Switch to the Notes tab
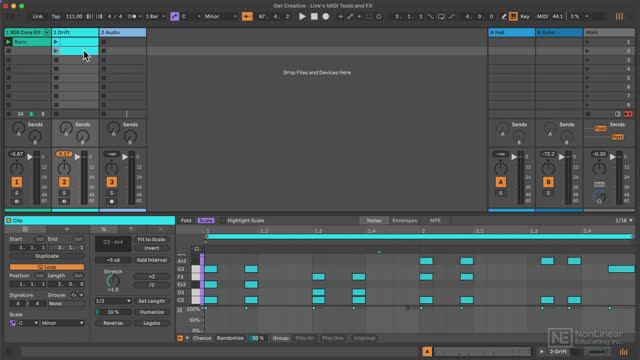The image size is (640, 360). (373, 220)
